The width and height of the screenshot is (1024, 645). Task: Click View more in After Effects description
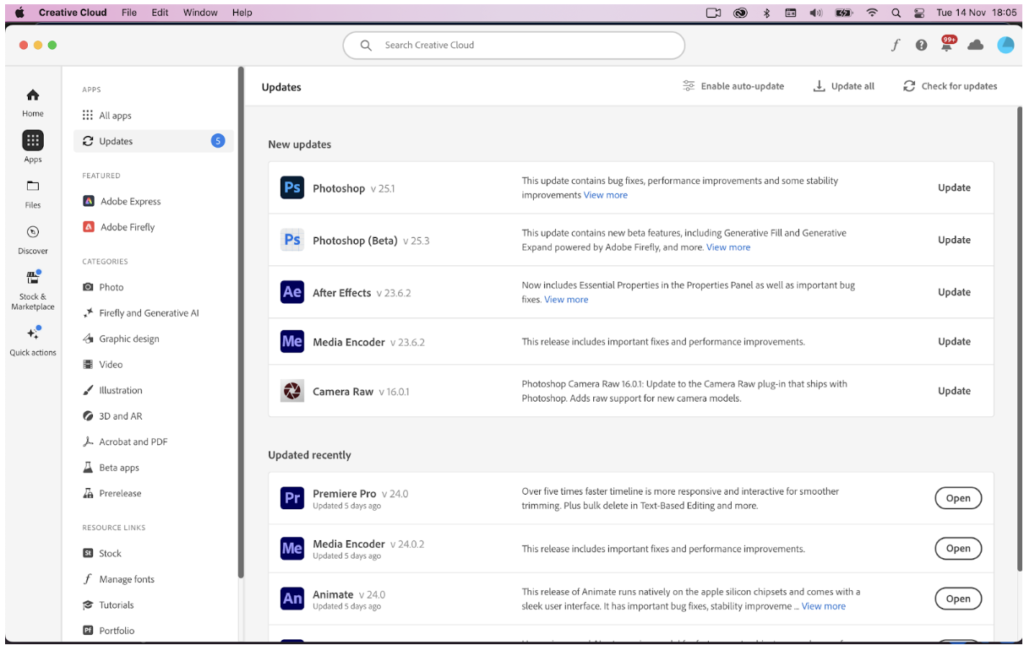566,300
